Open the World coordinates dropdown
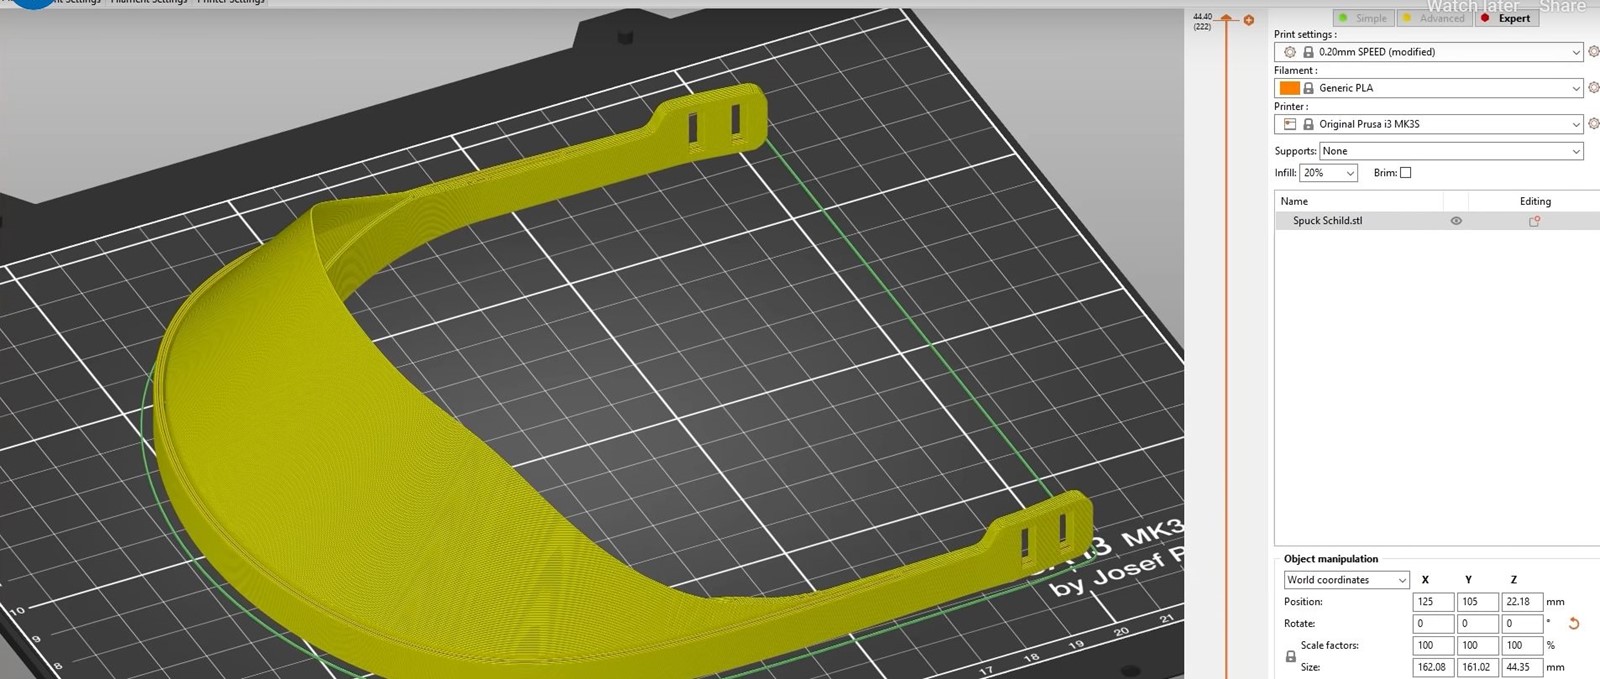This screenshot has height=679, width=1600. [x=1346, y=580]
